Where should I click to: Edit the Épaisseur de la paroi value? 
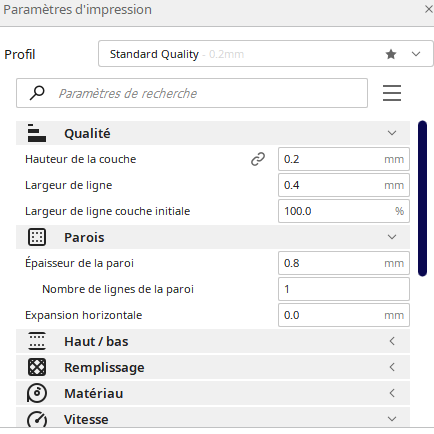pos(344,263)
